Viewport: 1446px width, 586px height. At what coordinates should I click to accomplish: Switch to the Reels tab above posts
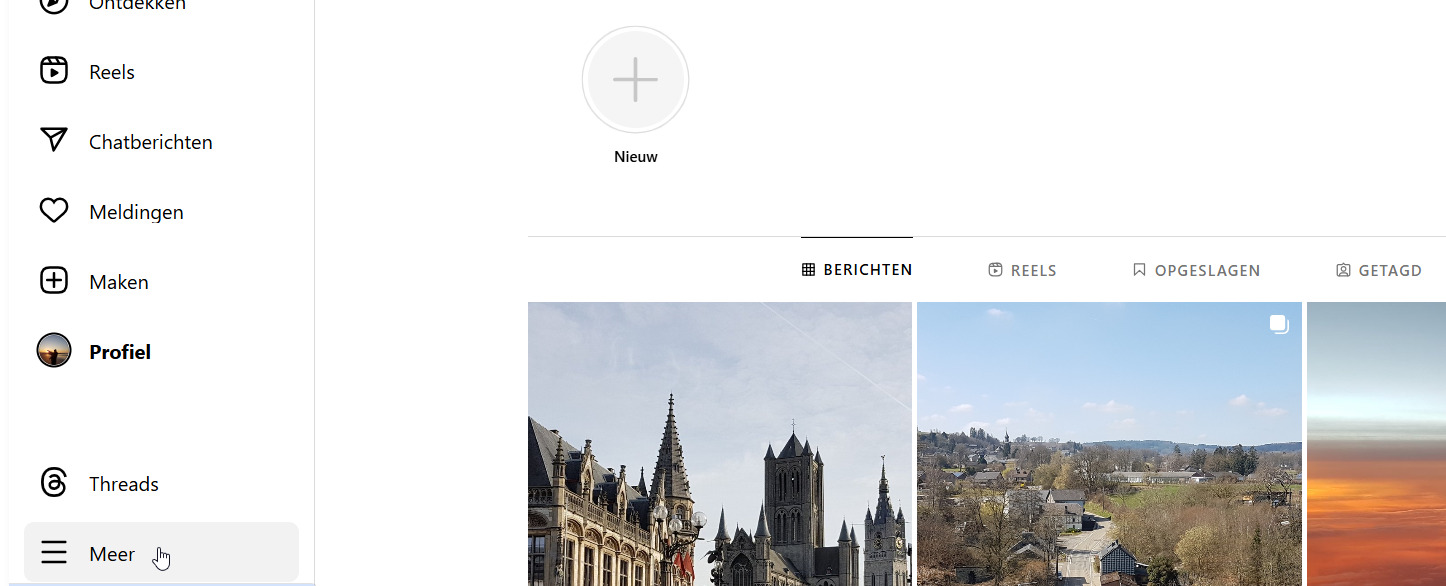coord(1022,270)
